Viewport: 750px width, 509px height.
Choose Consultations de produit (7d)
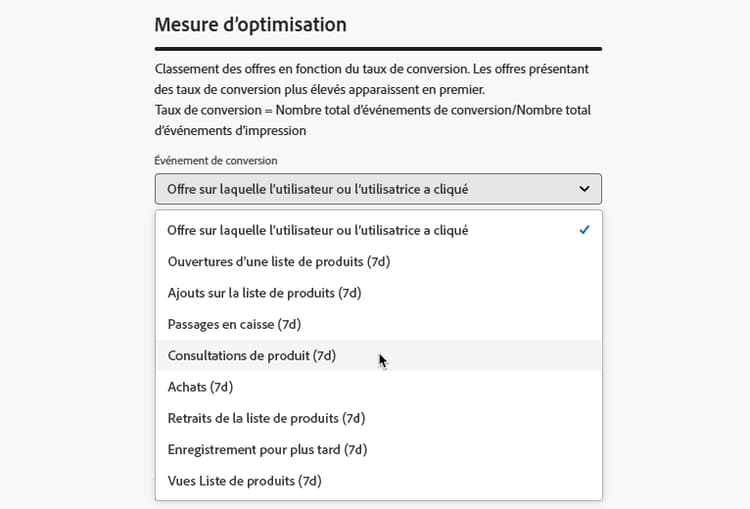click(x=378, y=355)
